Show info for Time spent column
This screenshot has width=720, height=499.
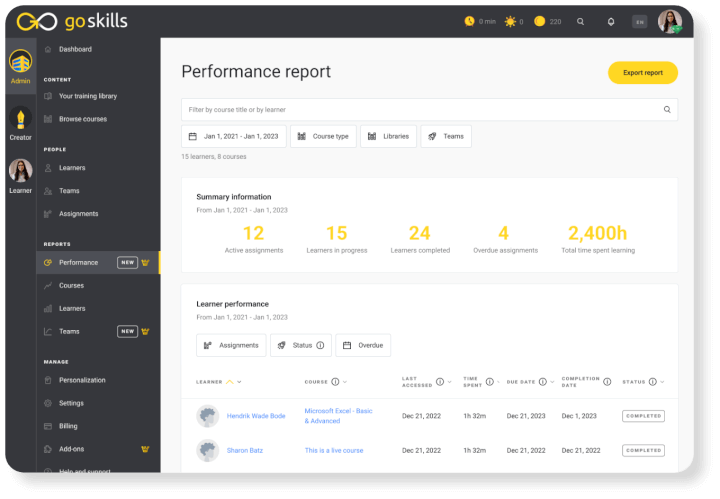(489, 382)
